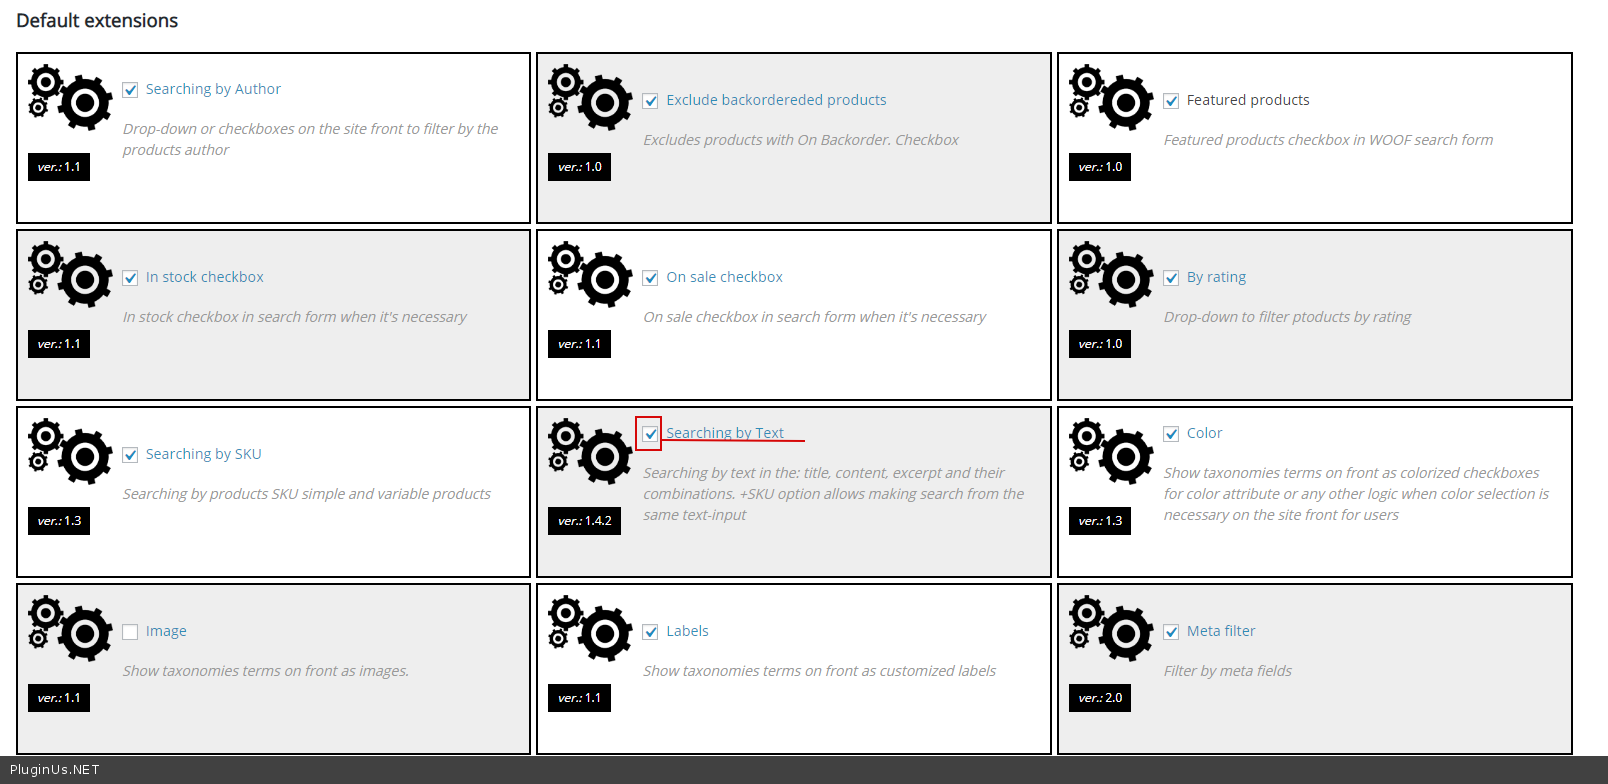Click the PluginUs.NET footer text
The height and width of the screenshot is (784, 1608).
55,770
